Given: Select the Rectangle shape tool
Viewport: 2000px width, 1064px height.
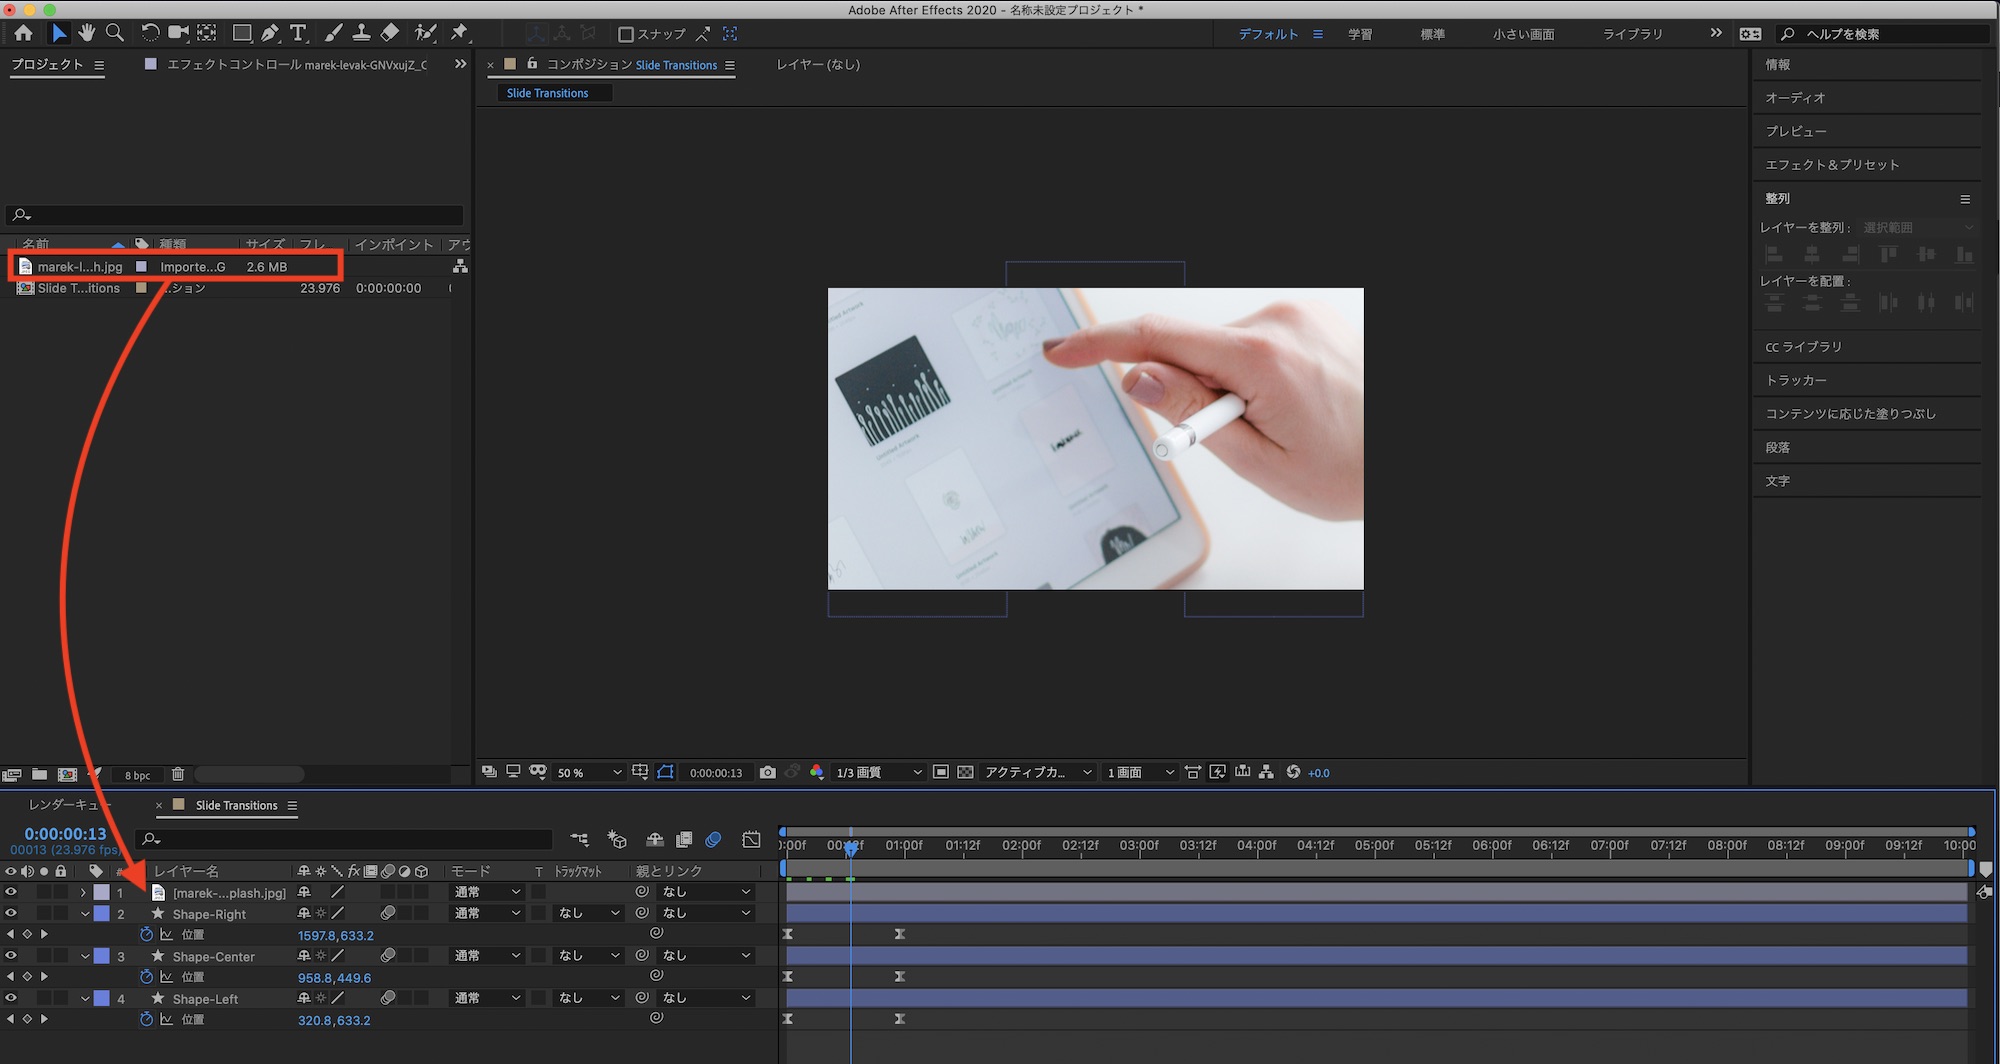Looking at the screenshot, I should (x=241, y=33).
